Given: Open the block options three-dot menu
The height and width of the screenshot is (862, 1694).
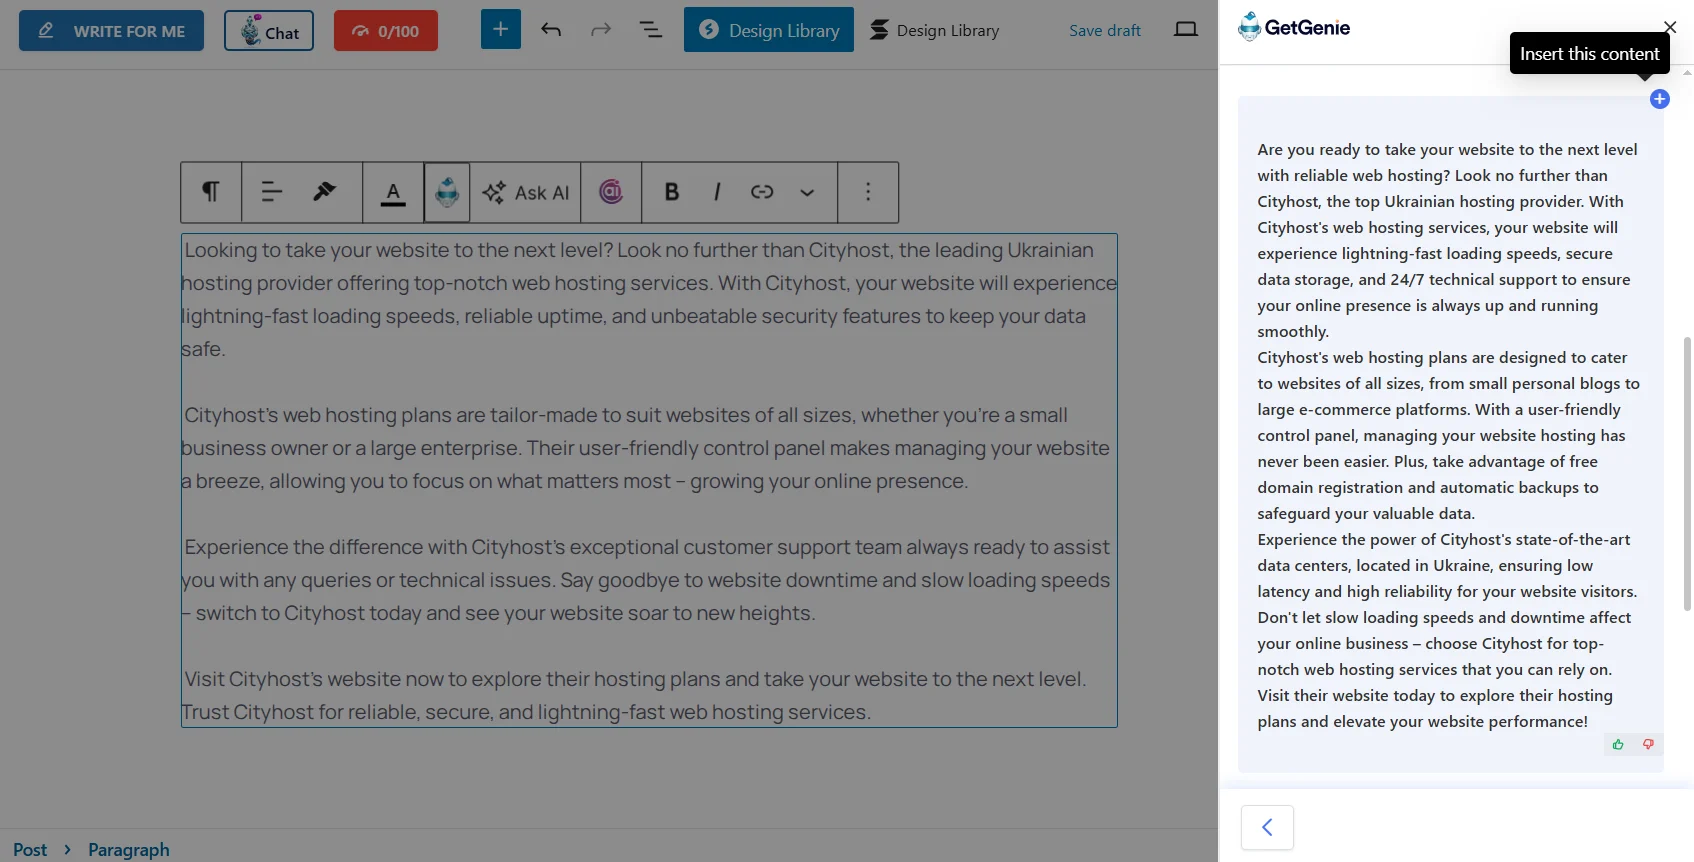Looking at the screenshot, I should pyautogui.click(x=868, y=192).
